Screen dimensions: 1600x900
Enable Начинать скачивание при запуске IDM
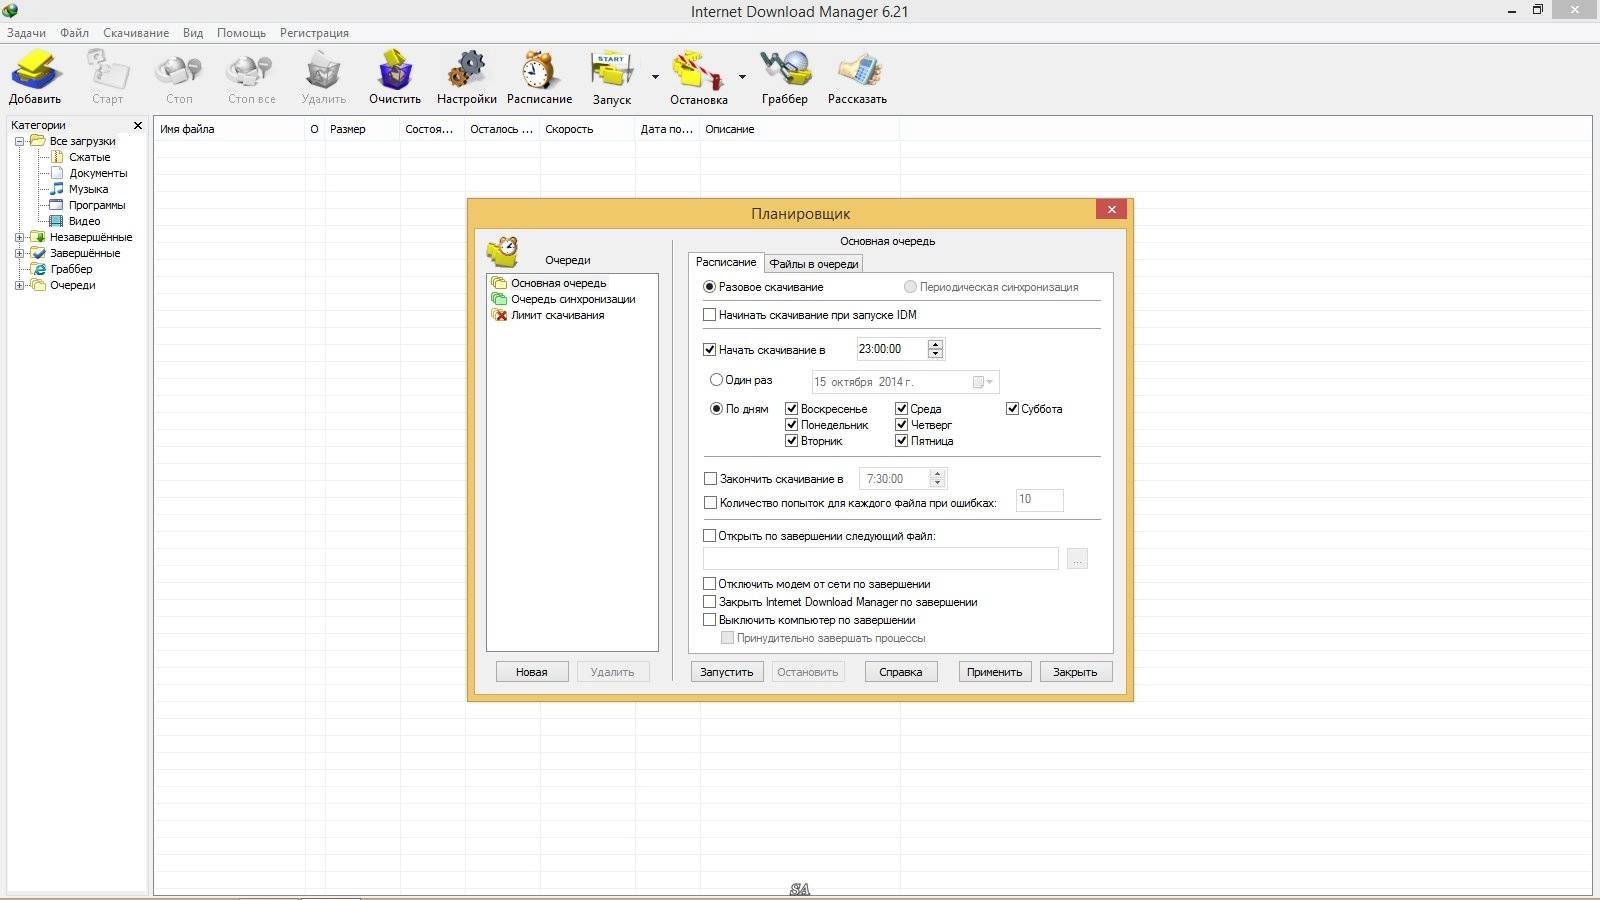[710, 315]
